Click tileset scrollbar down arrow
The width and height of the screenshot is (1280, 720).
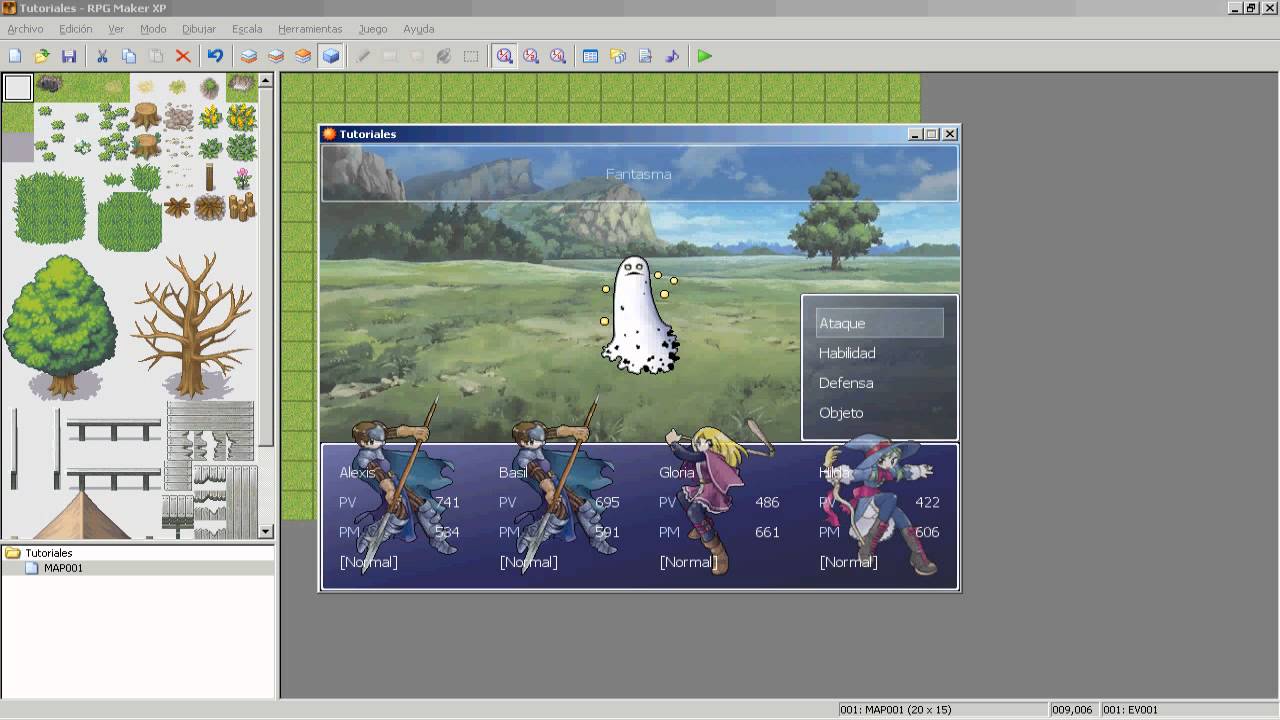coord(266,532)
